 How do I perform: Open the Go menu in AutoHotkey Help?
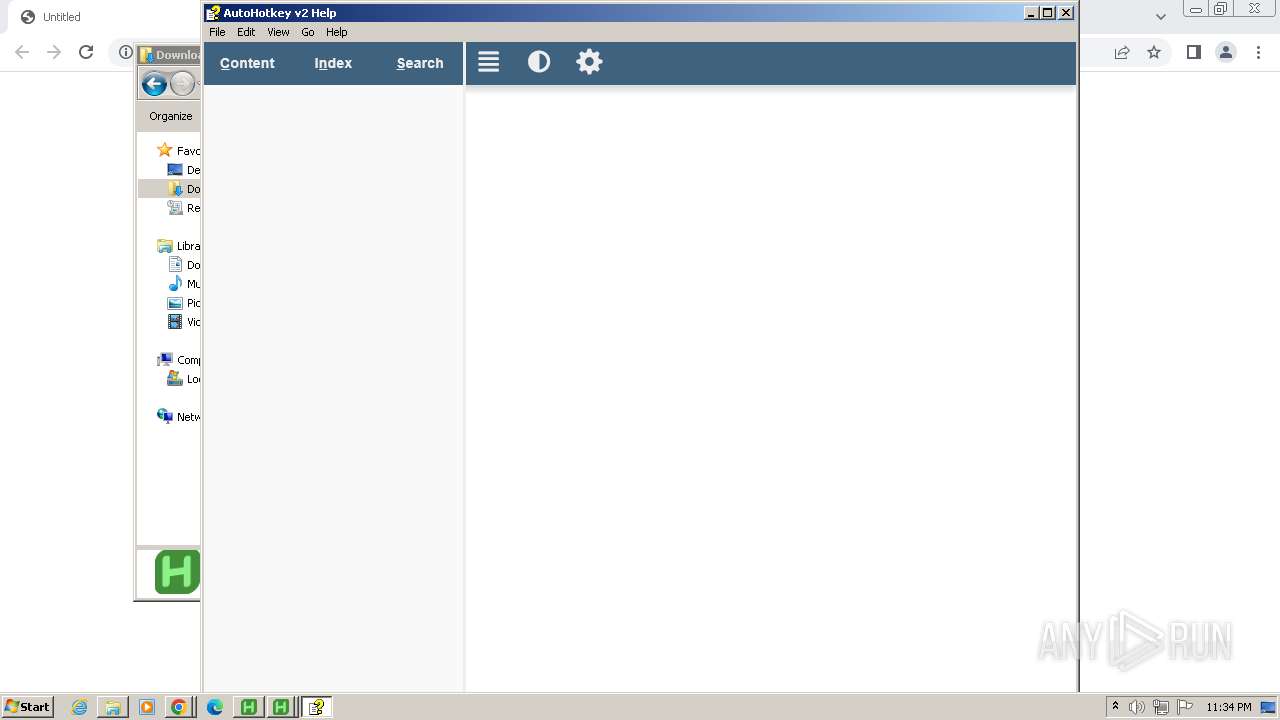[308, 32]
